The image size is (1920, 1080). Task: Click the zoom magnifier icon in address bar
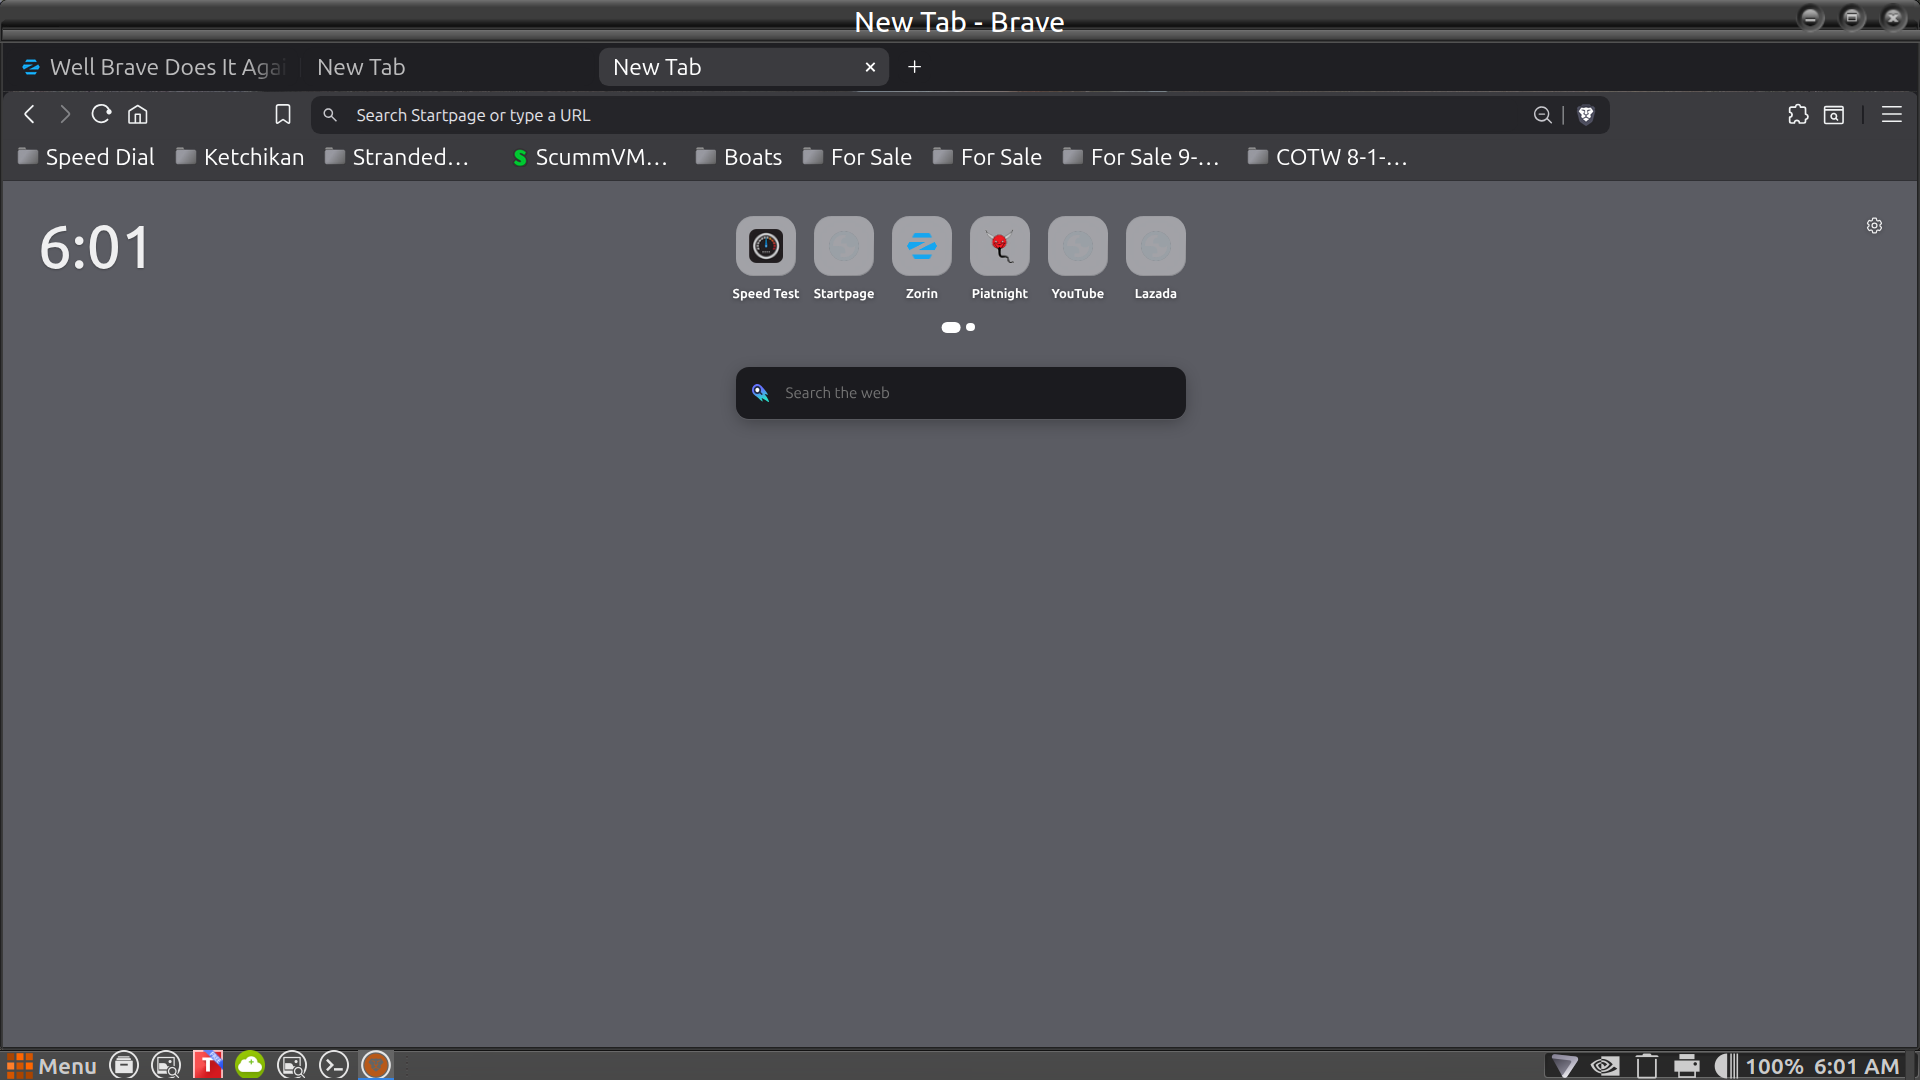pyautogui.click(x=1542, y=115)
